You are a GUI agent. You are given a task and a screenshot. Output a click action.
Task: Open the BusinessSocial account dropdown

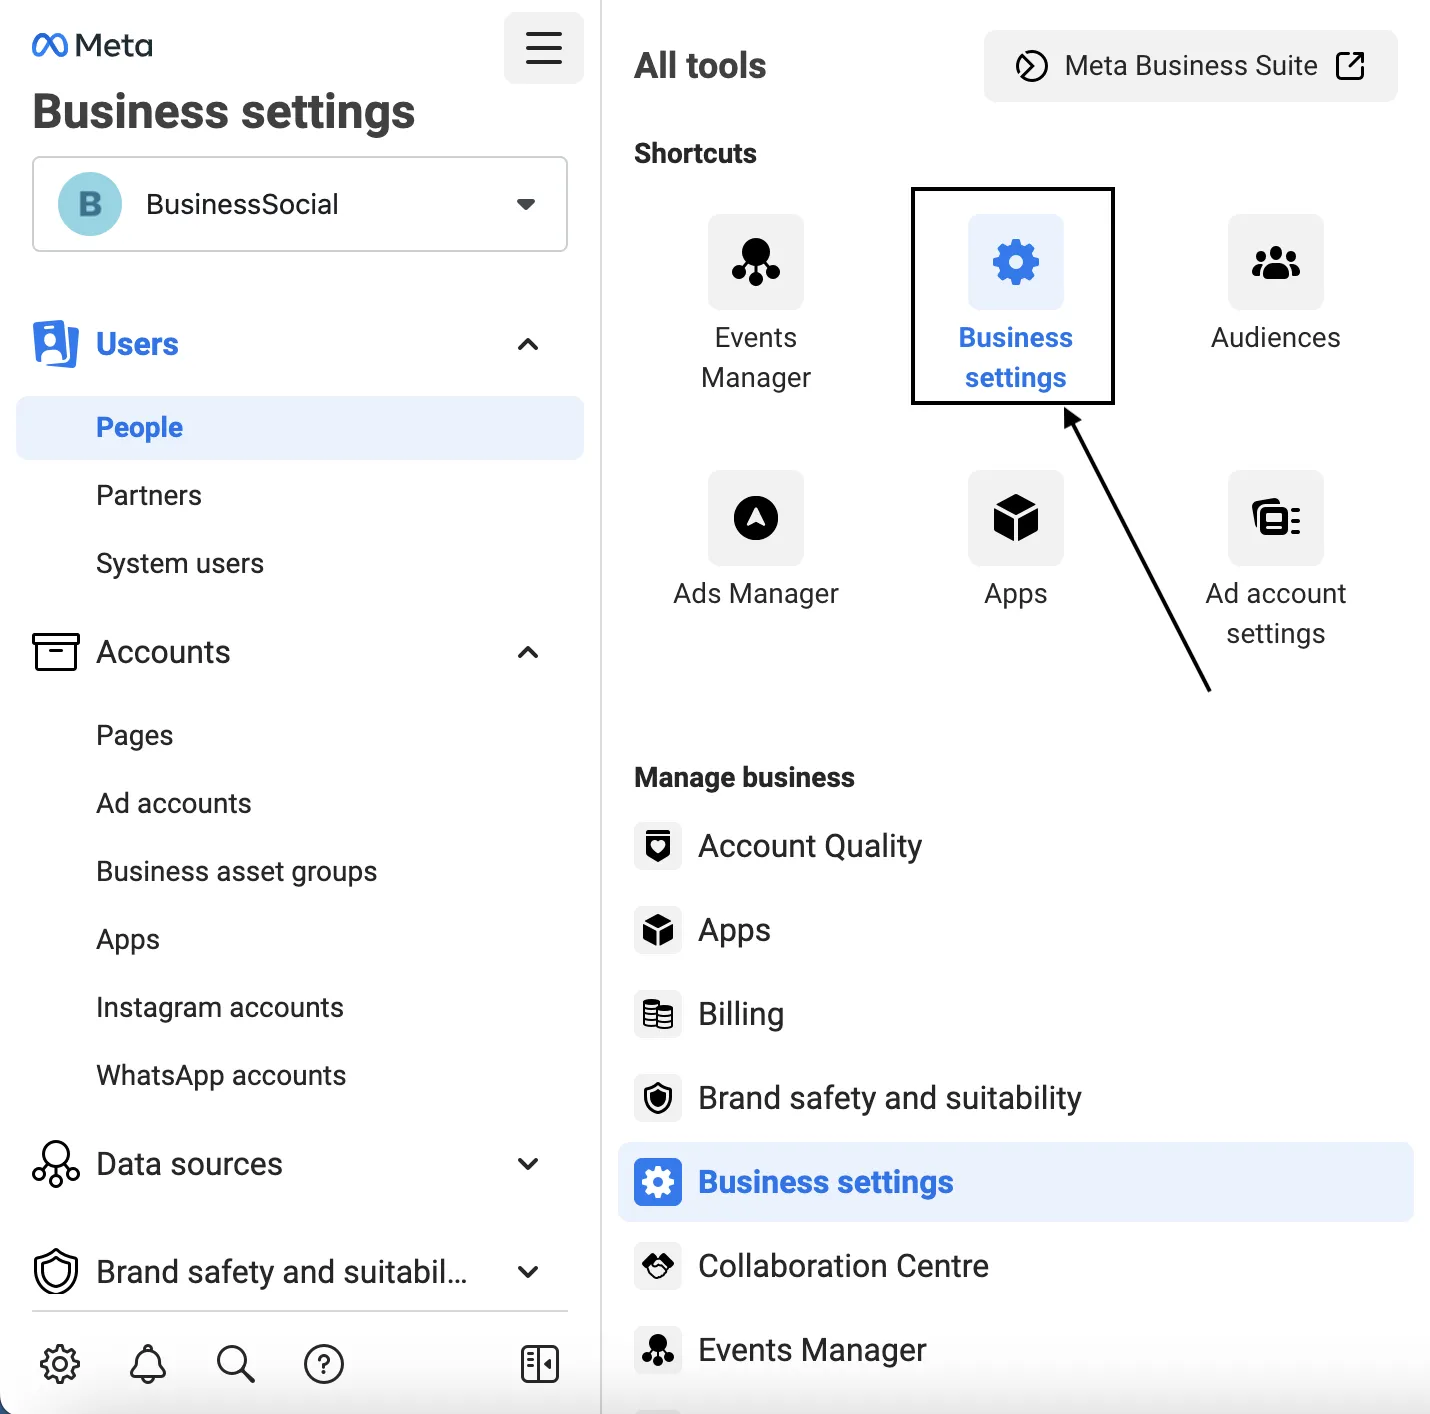300,204
